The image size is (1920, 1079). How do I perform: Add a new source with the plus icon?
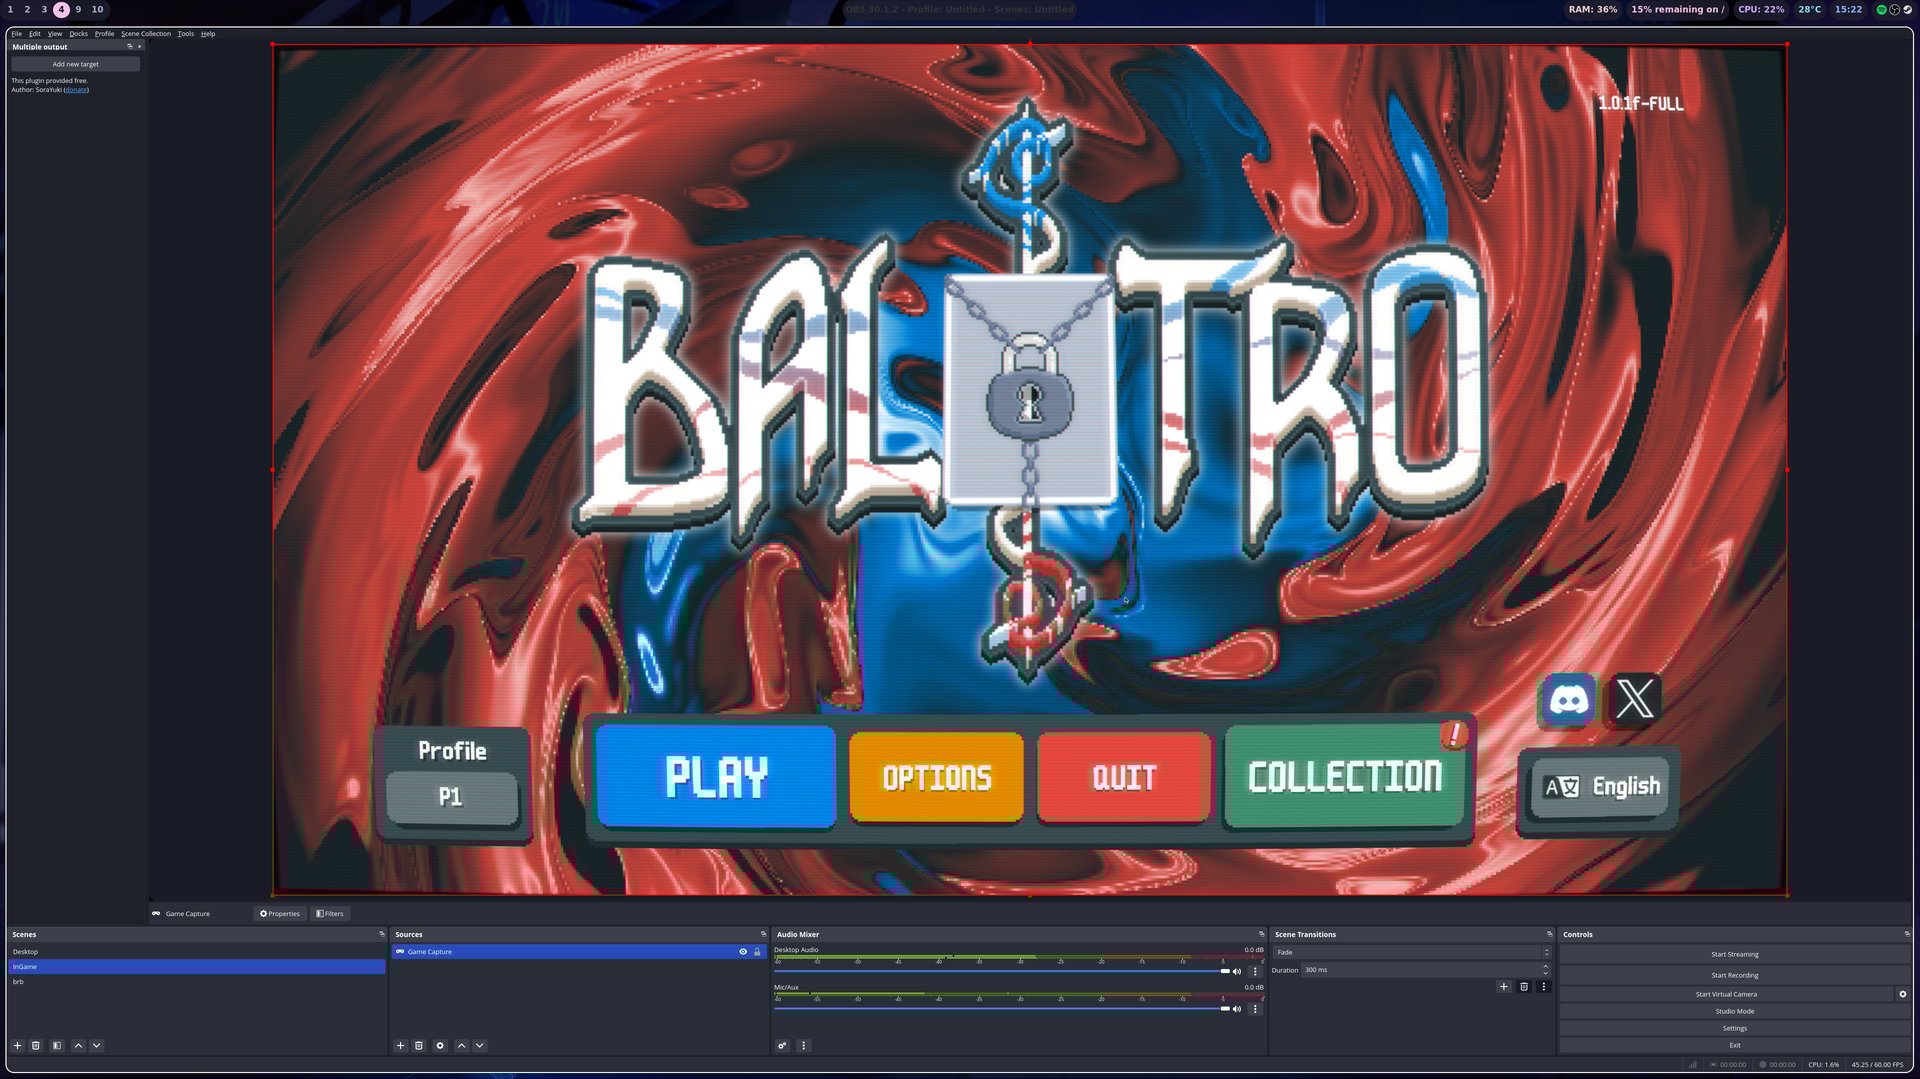click(400, 1045)
